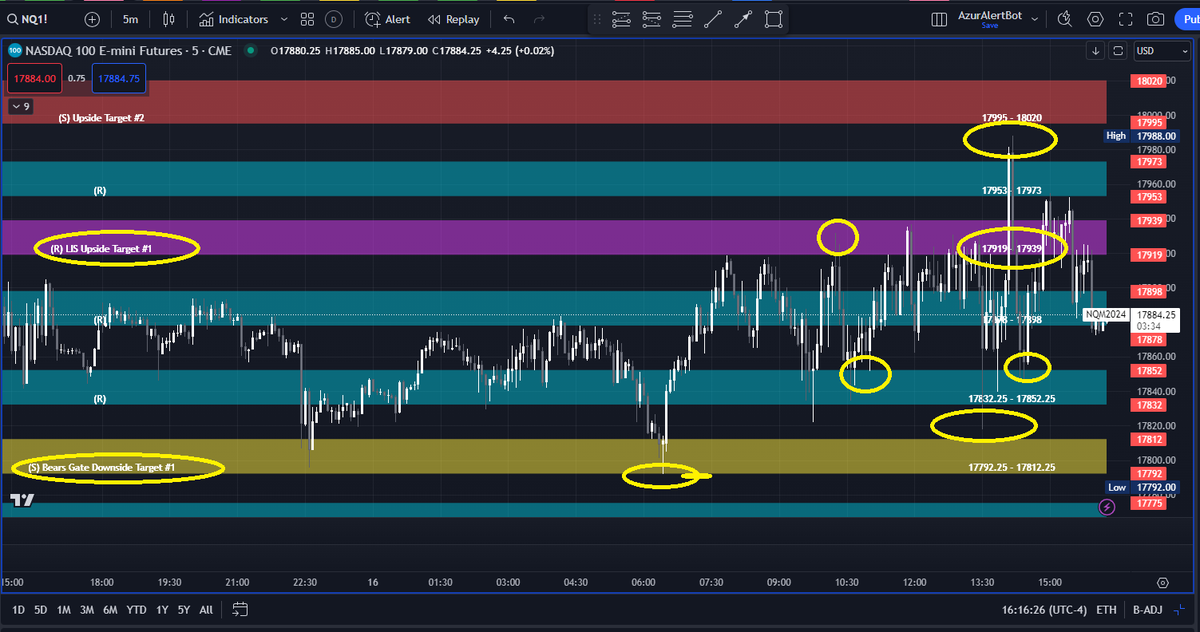Select the first Fib-style tool in favorites bar

621,19
